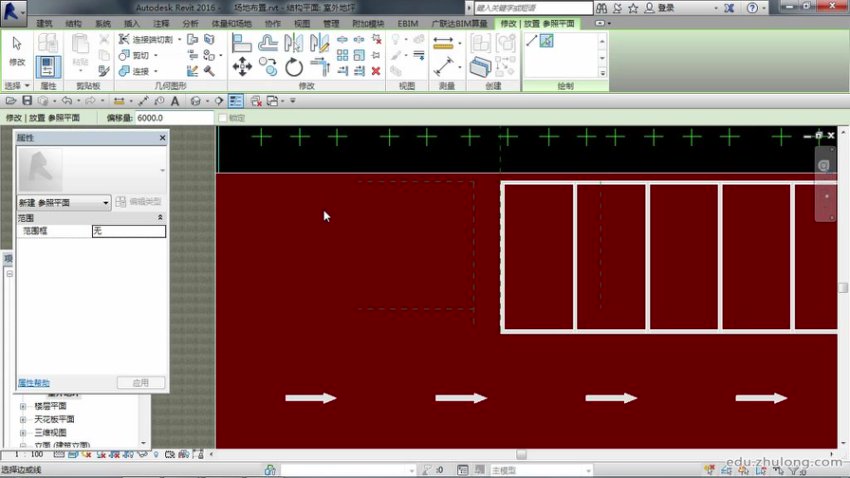Select the Pick Lines draw tool
850x478 pixels.
(x=546, y=41)
